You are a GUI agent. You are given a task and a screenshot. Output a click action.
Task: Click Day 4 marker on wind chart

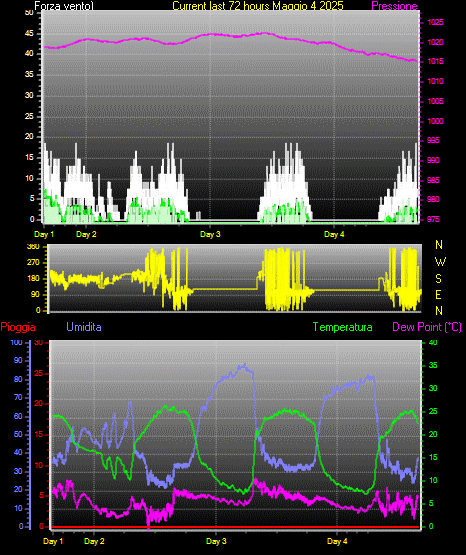(334, 234)
